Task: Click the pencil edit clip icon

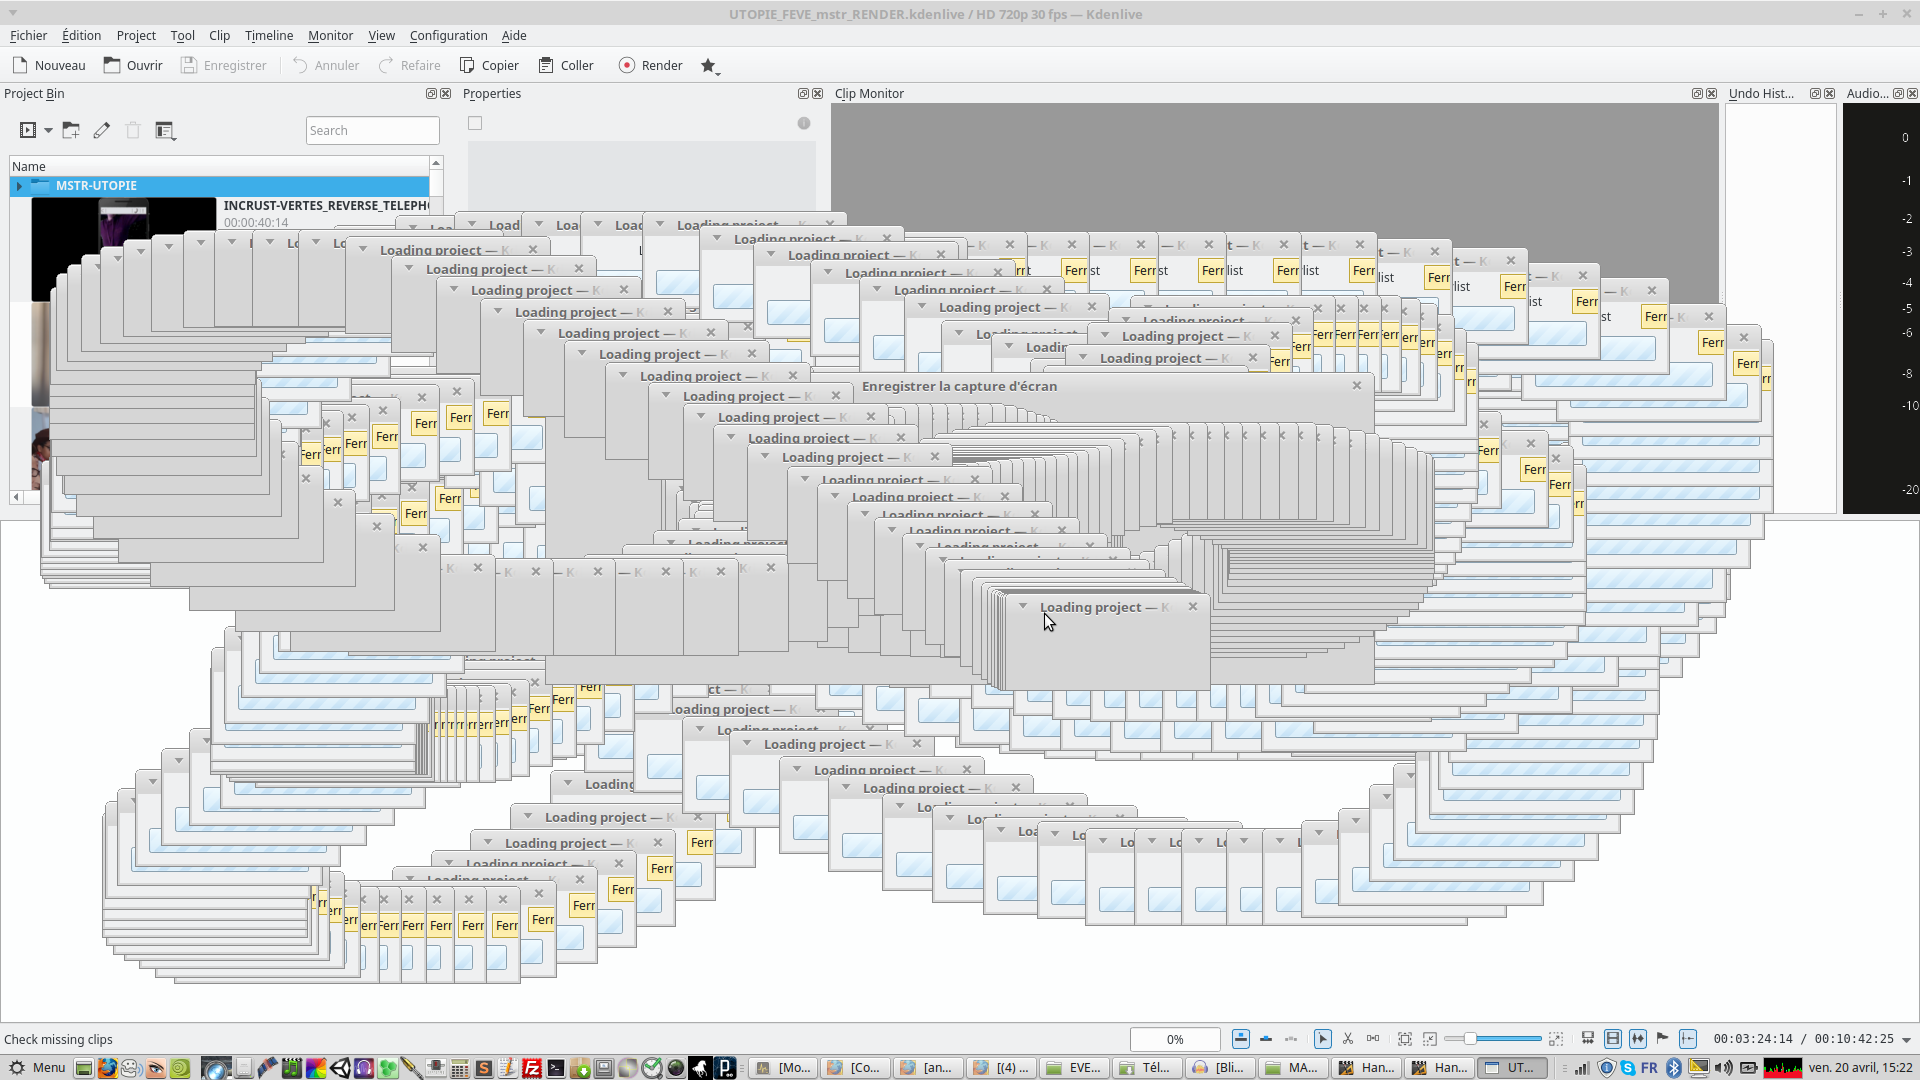Action: [x=101, y=130]
